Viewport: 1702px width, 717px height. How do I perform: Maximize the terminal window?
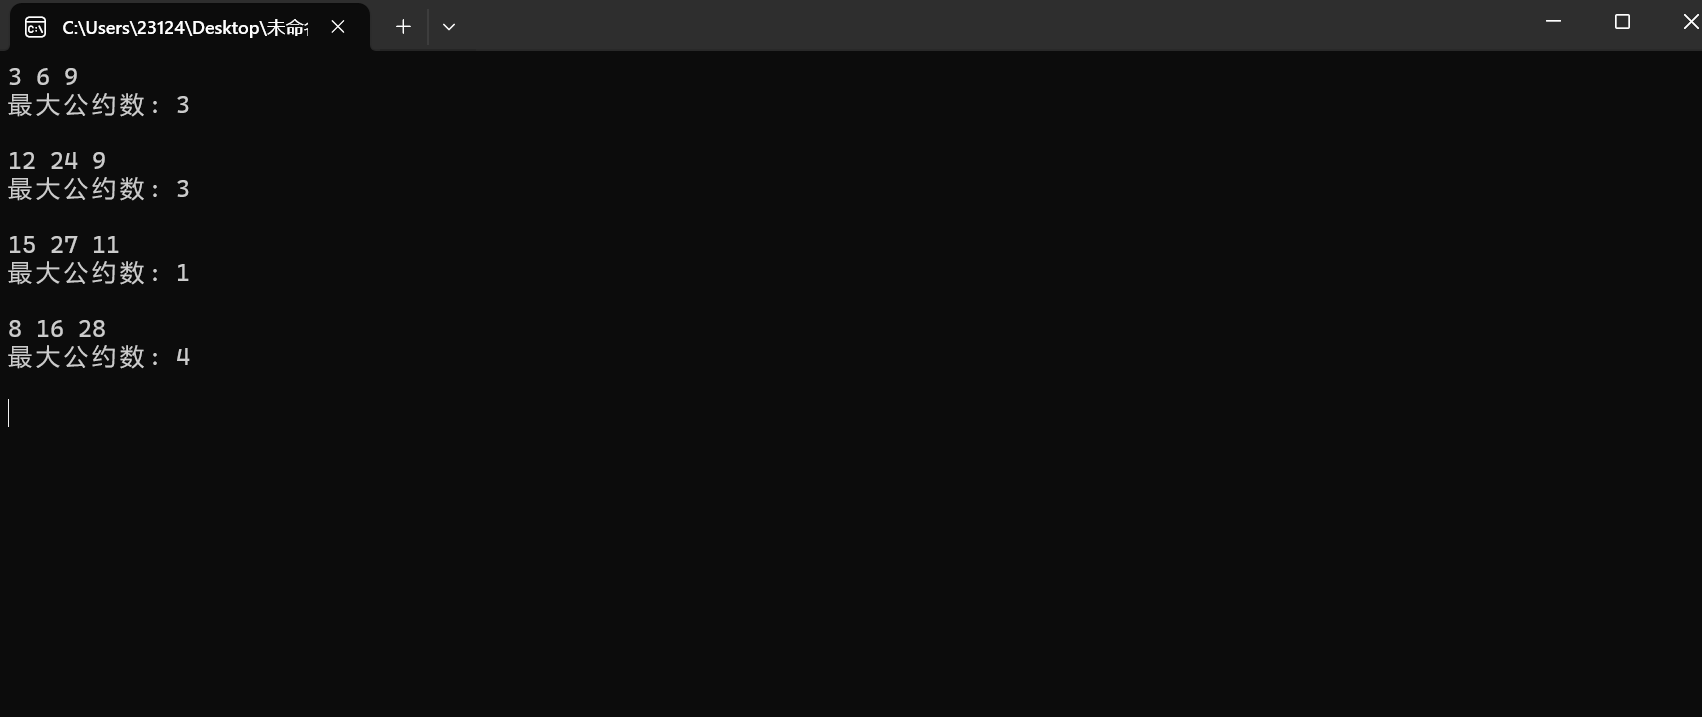1622,21
